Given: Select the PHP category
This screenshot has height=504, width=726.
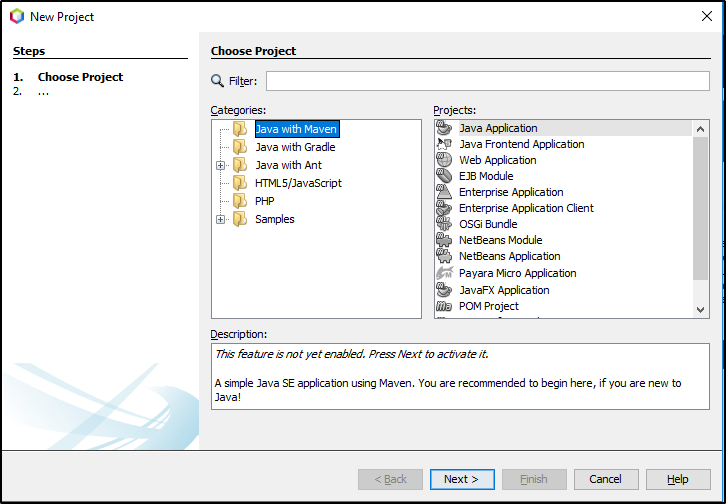Looking at the screenshot, I should (264, 201).
